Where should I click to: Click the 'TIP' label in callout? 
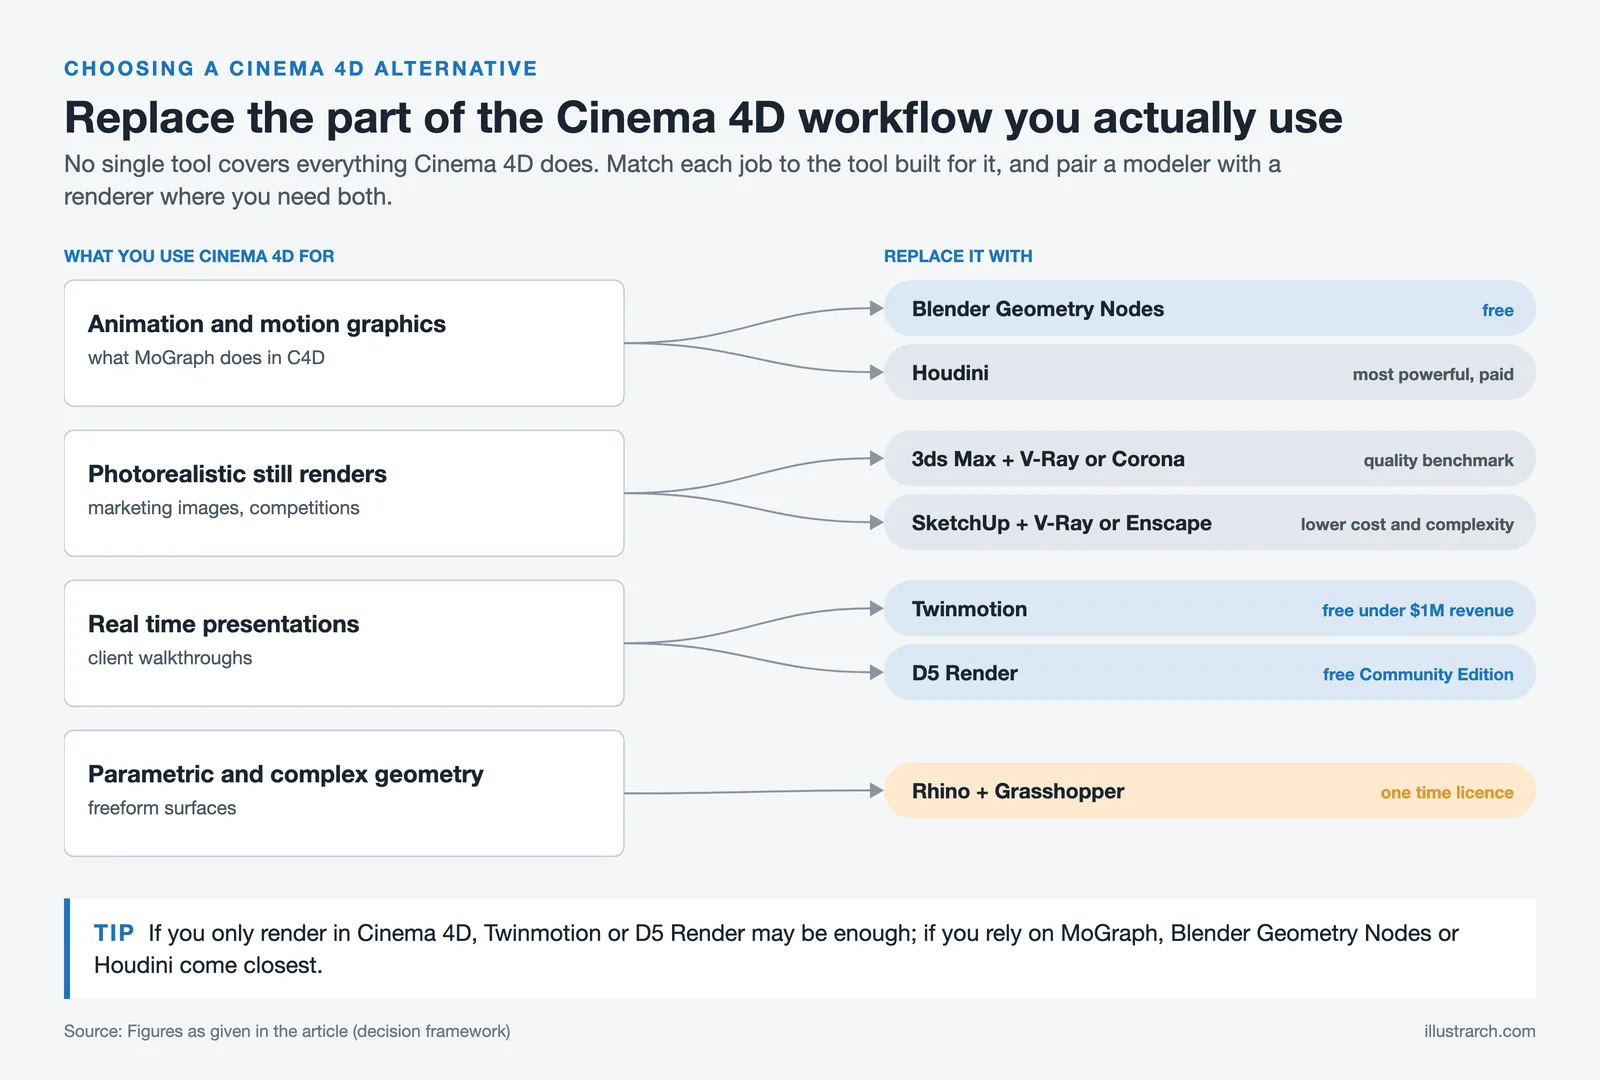click(114, 933)
